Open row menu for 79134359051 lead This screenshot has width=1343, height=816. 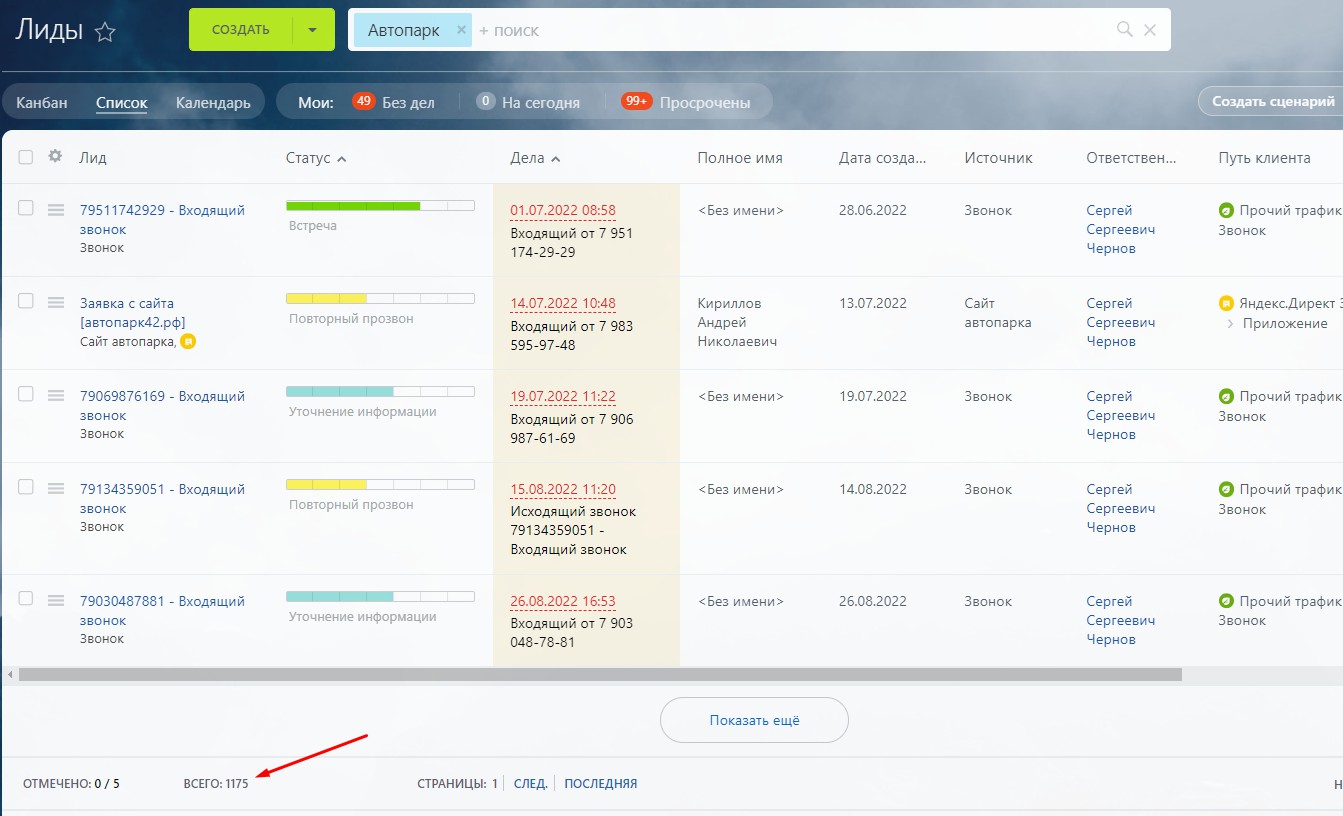pos(56,488)
